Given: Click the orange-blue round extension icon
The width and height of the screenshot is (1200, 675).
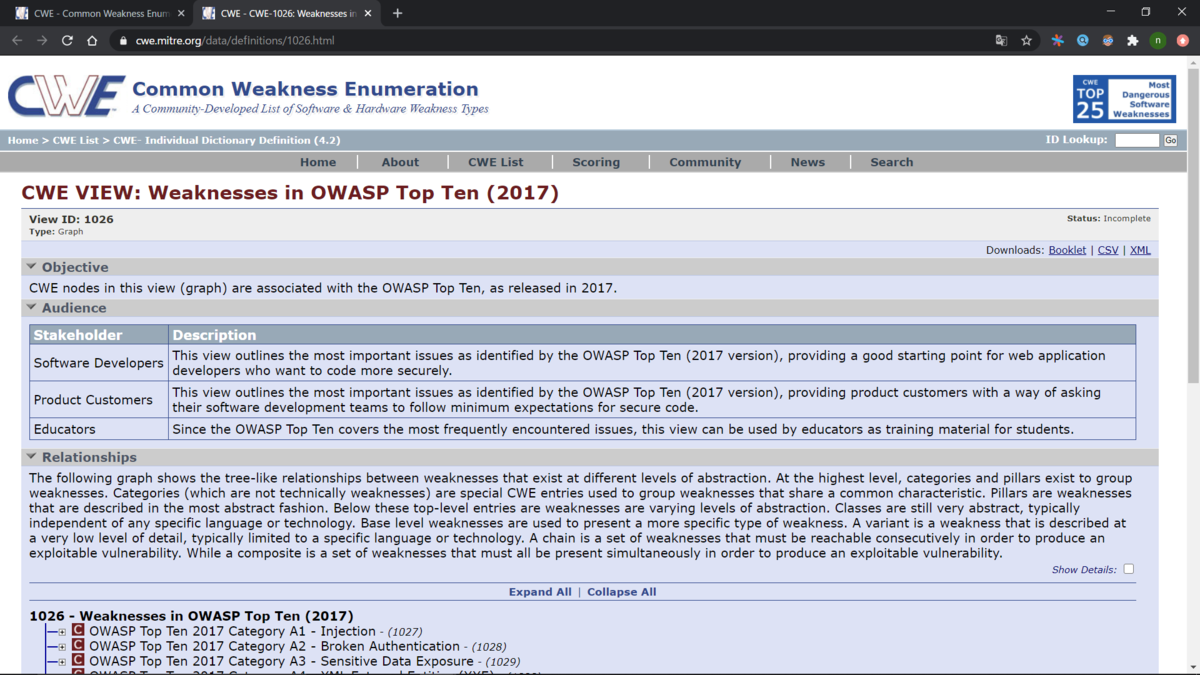Looking at the screenshot, I should [1107, 41].
